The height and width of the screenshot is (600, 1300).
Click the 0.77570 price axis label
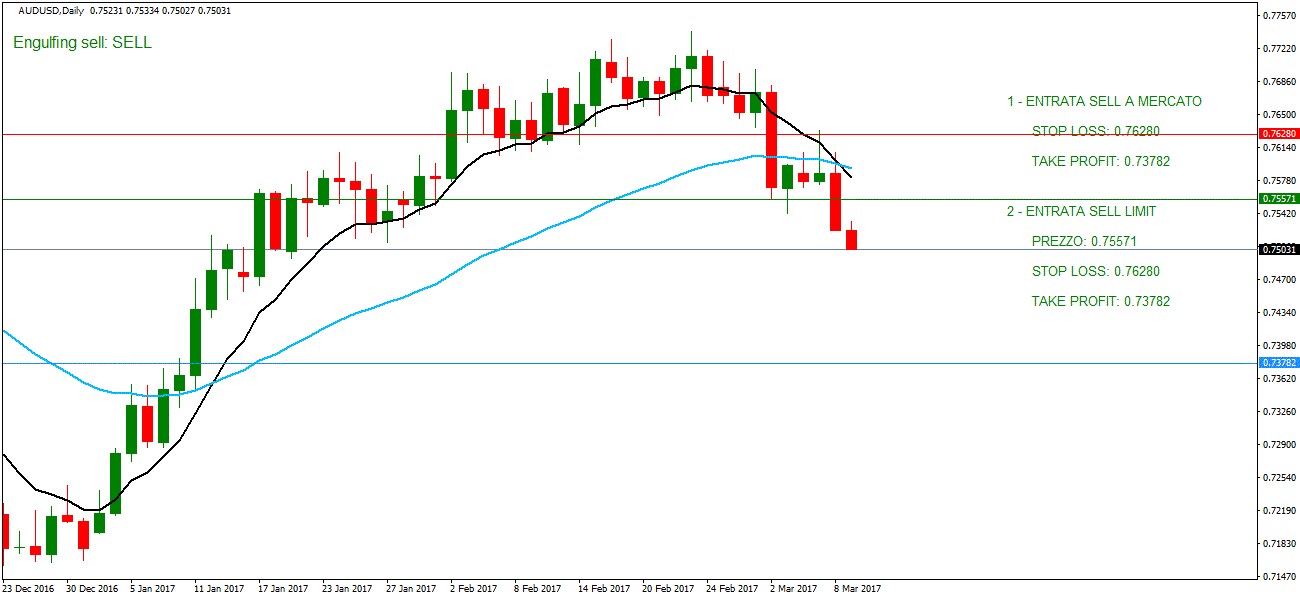(x=1279, y=15)
